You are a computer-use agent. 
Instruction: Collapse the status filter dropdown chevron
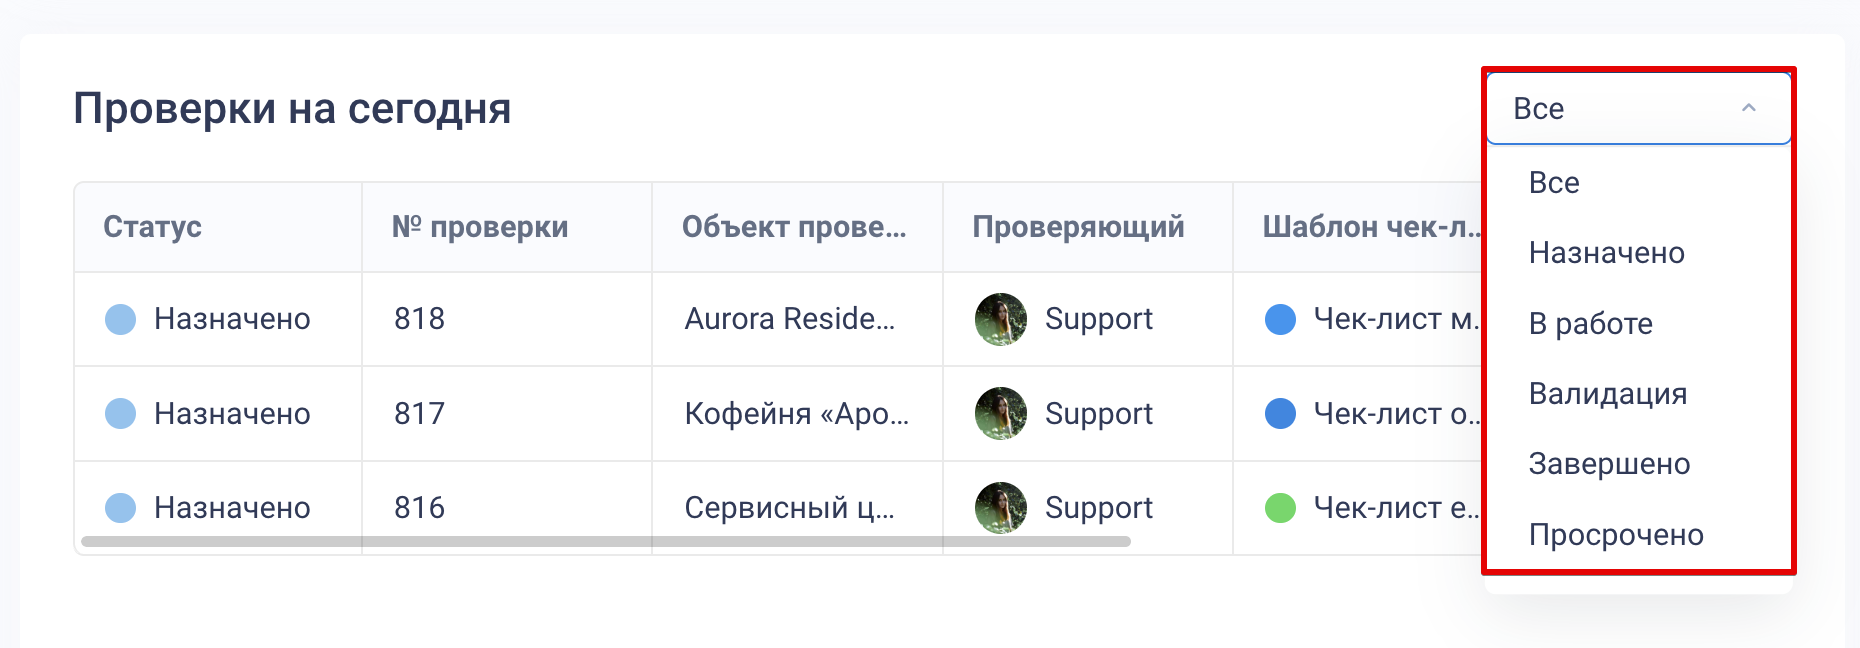(x=1748, y=108)
